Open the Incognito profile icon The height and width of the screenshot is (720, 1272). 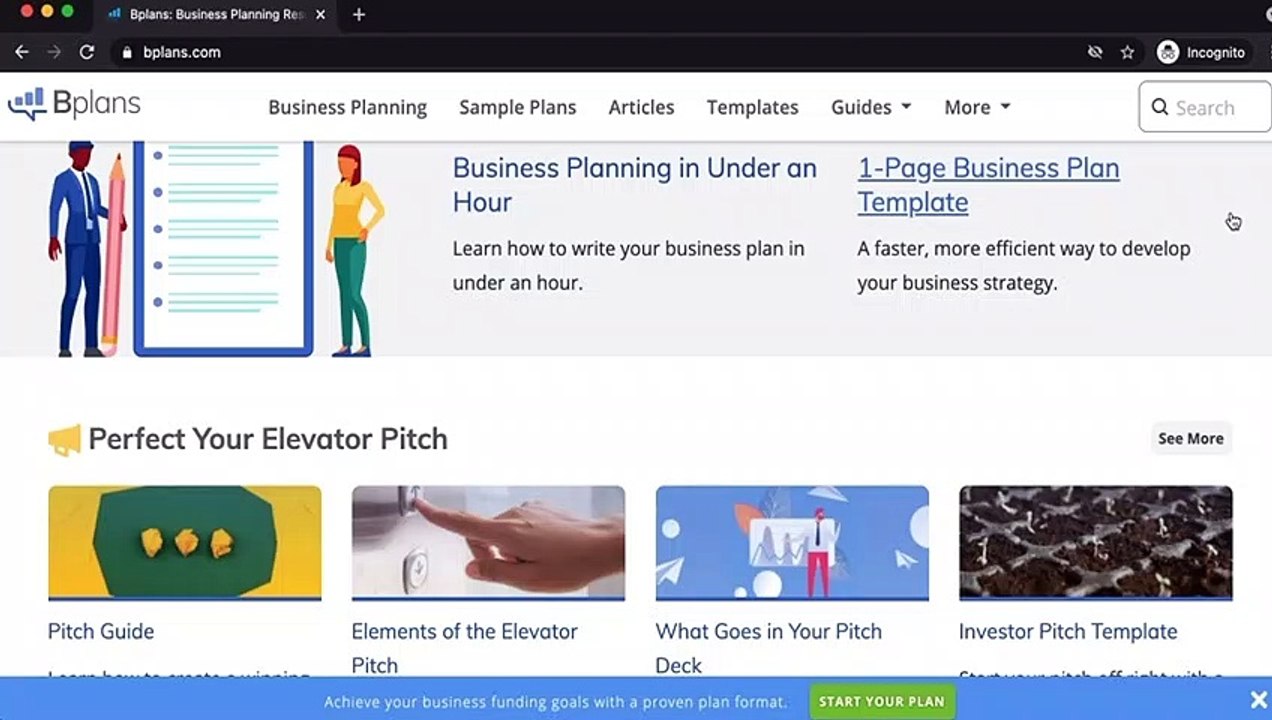[x=1167, y=52]
